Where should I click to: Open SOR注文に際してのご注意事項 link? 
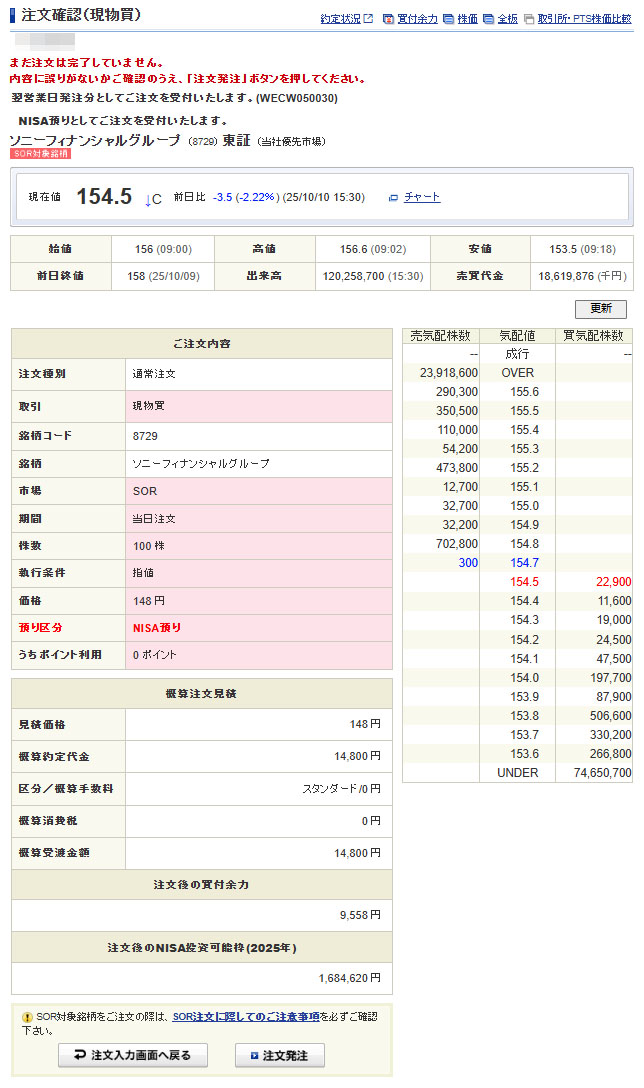245,1016
